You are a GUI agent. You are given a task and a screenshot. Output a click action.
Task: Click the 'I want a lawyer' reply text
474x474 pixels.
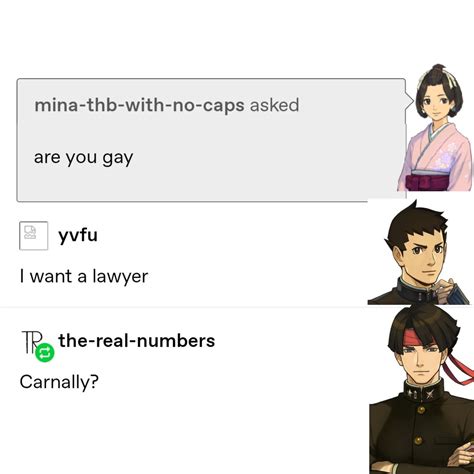point(84,277)
